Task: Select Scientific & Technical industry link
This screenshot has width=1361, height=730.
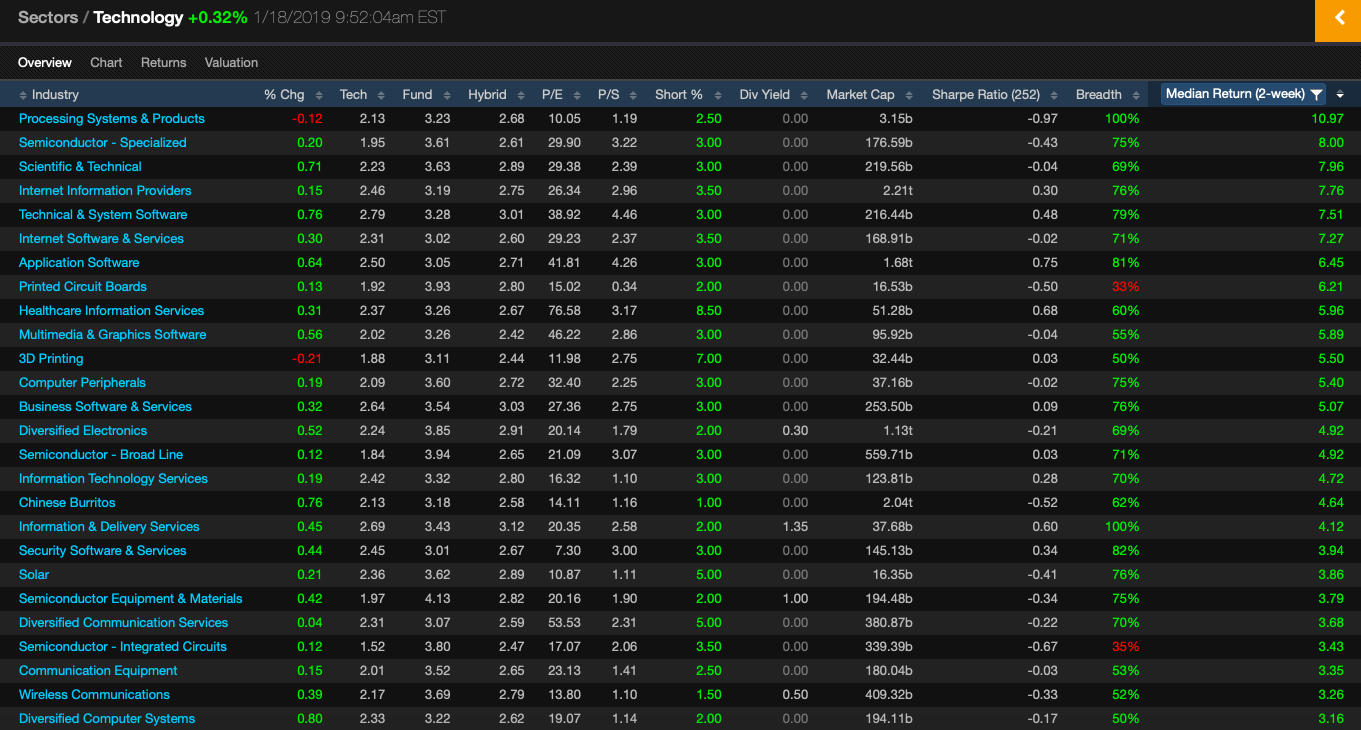Action: [80, 166]
